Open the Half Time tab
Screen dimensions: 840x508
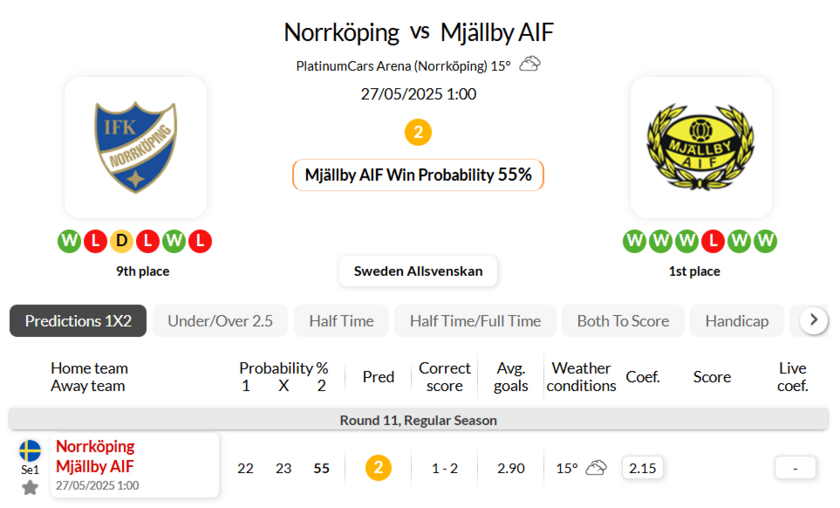341,321
